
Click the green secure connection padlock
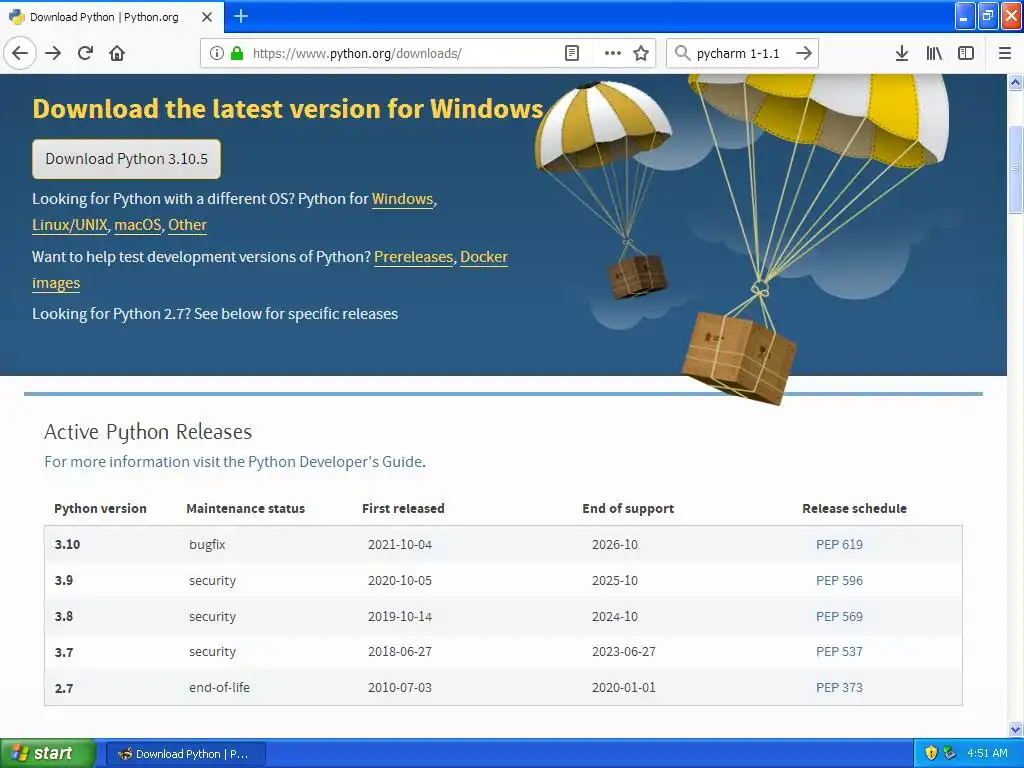click(237, 53)
